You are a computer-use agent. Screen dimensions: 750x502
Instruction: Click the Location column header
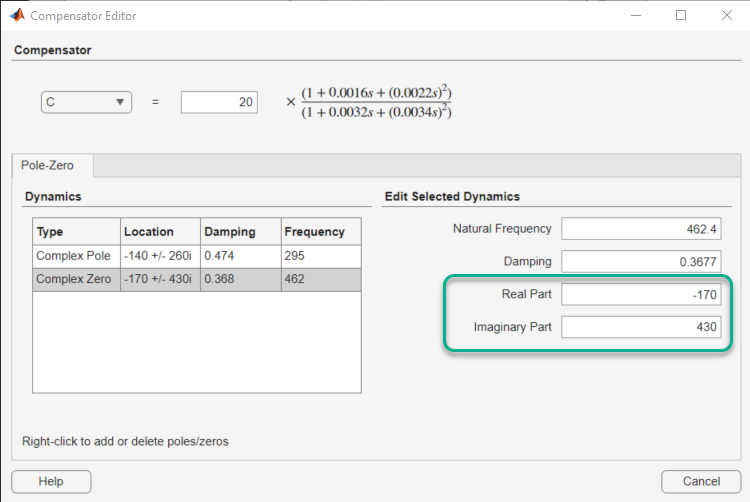[160, 231]
